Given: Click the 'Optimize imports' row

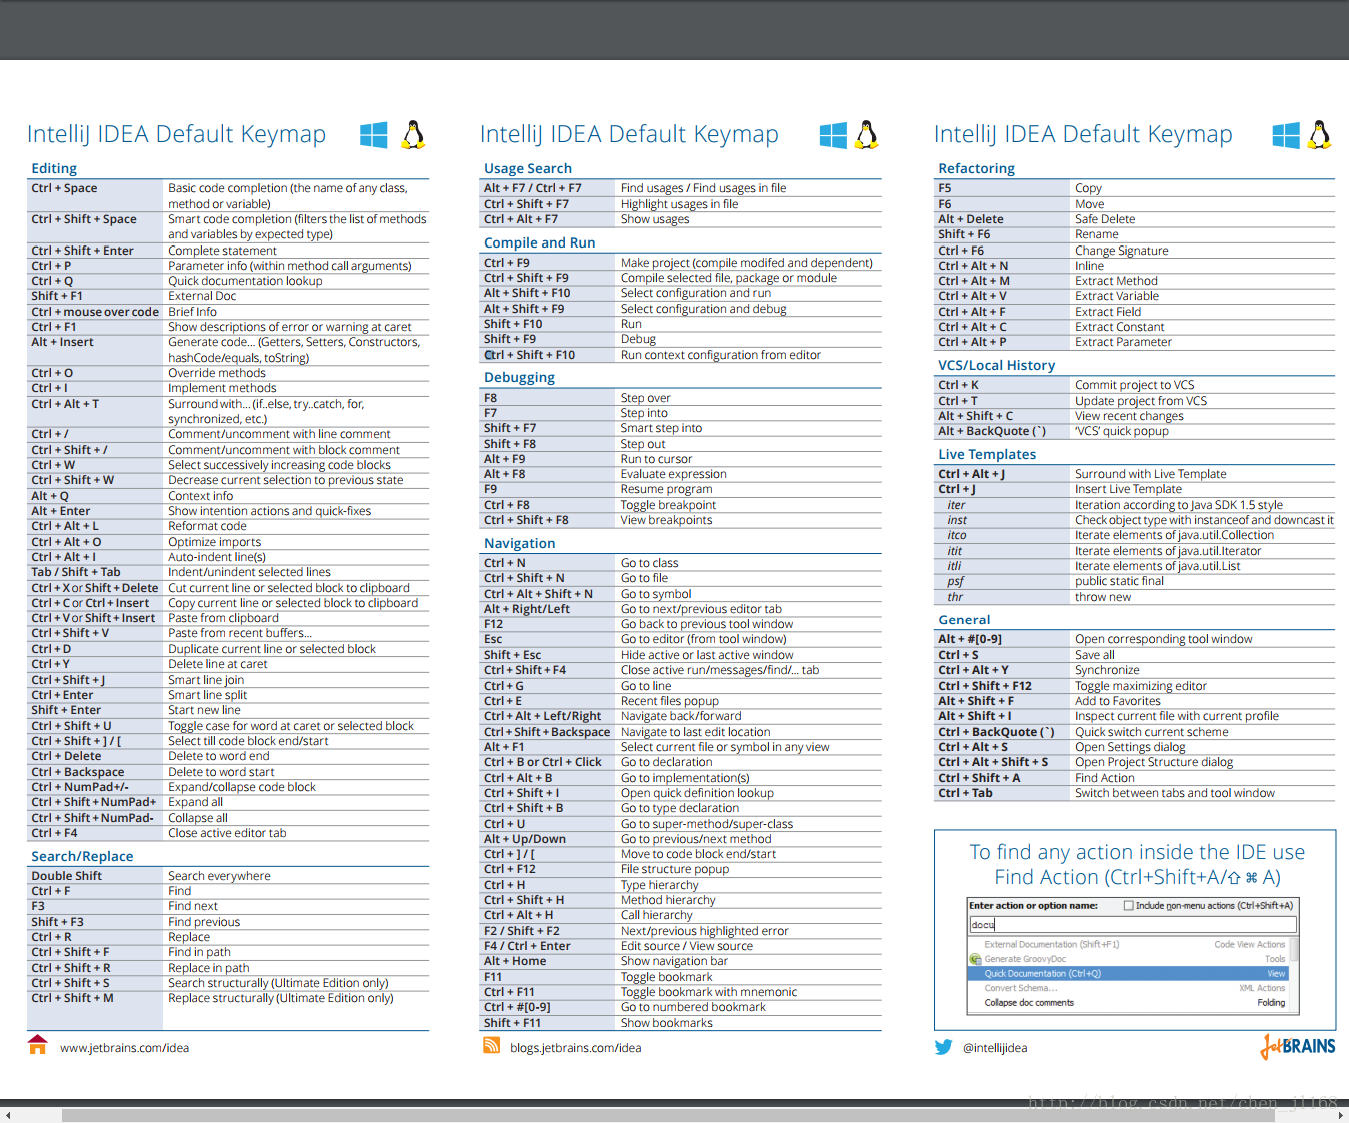Looking at the screenshot, I should (229, 542).
